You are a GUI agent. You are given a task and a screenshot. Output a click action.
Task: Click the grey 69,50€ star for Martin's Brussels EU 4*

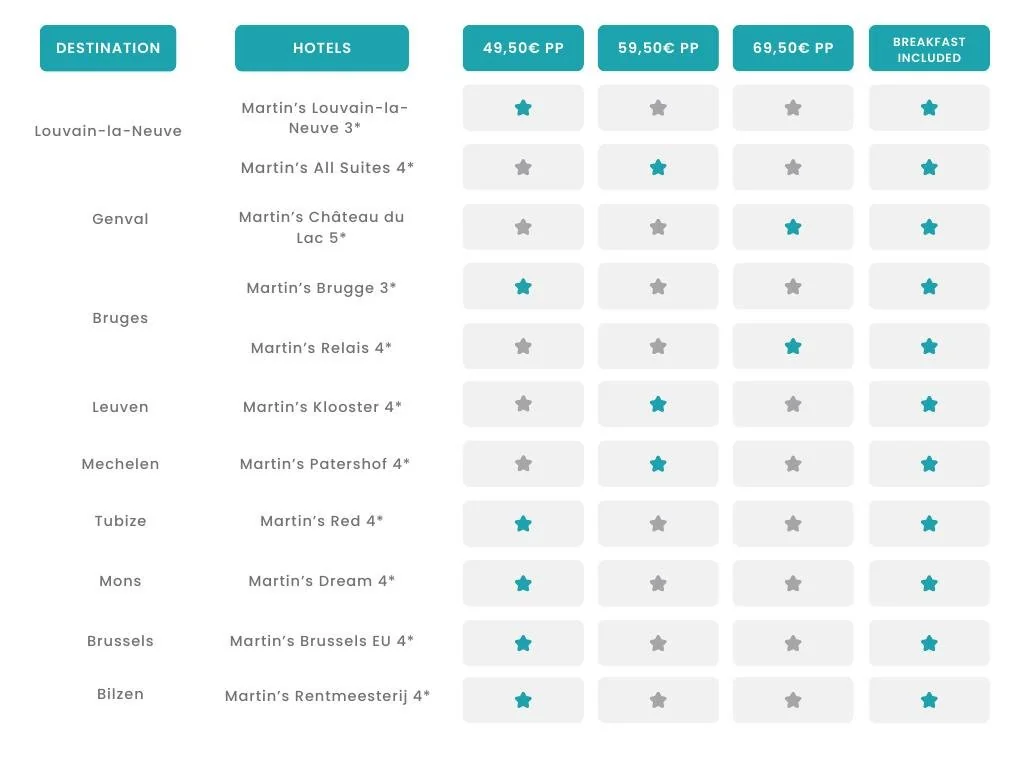793,643
